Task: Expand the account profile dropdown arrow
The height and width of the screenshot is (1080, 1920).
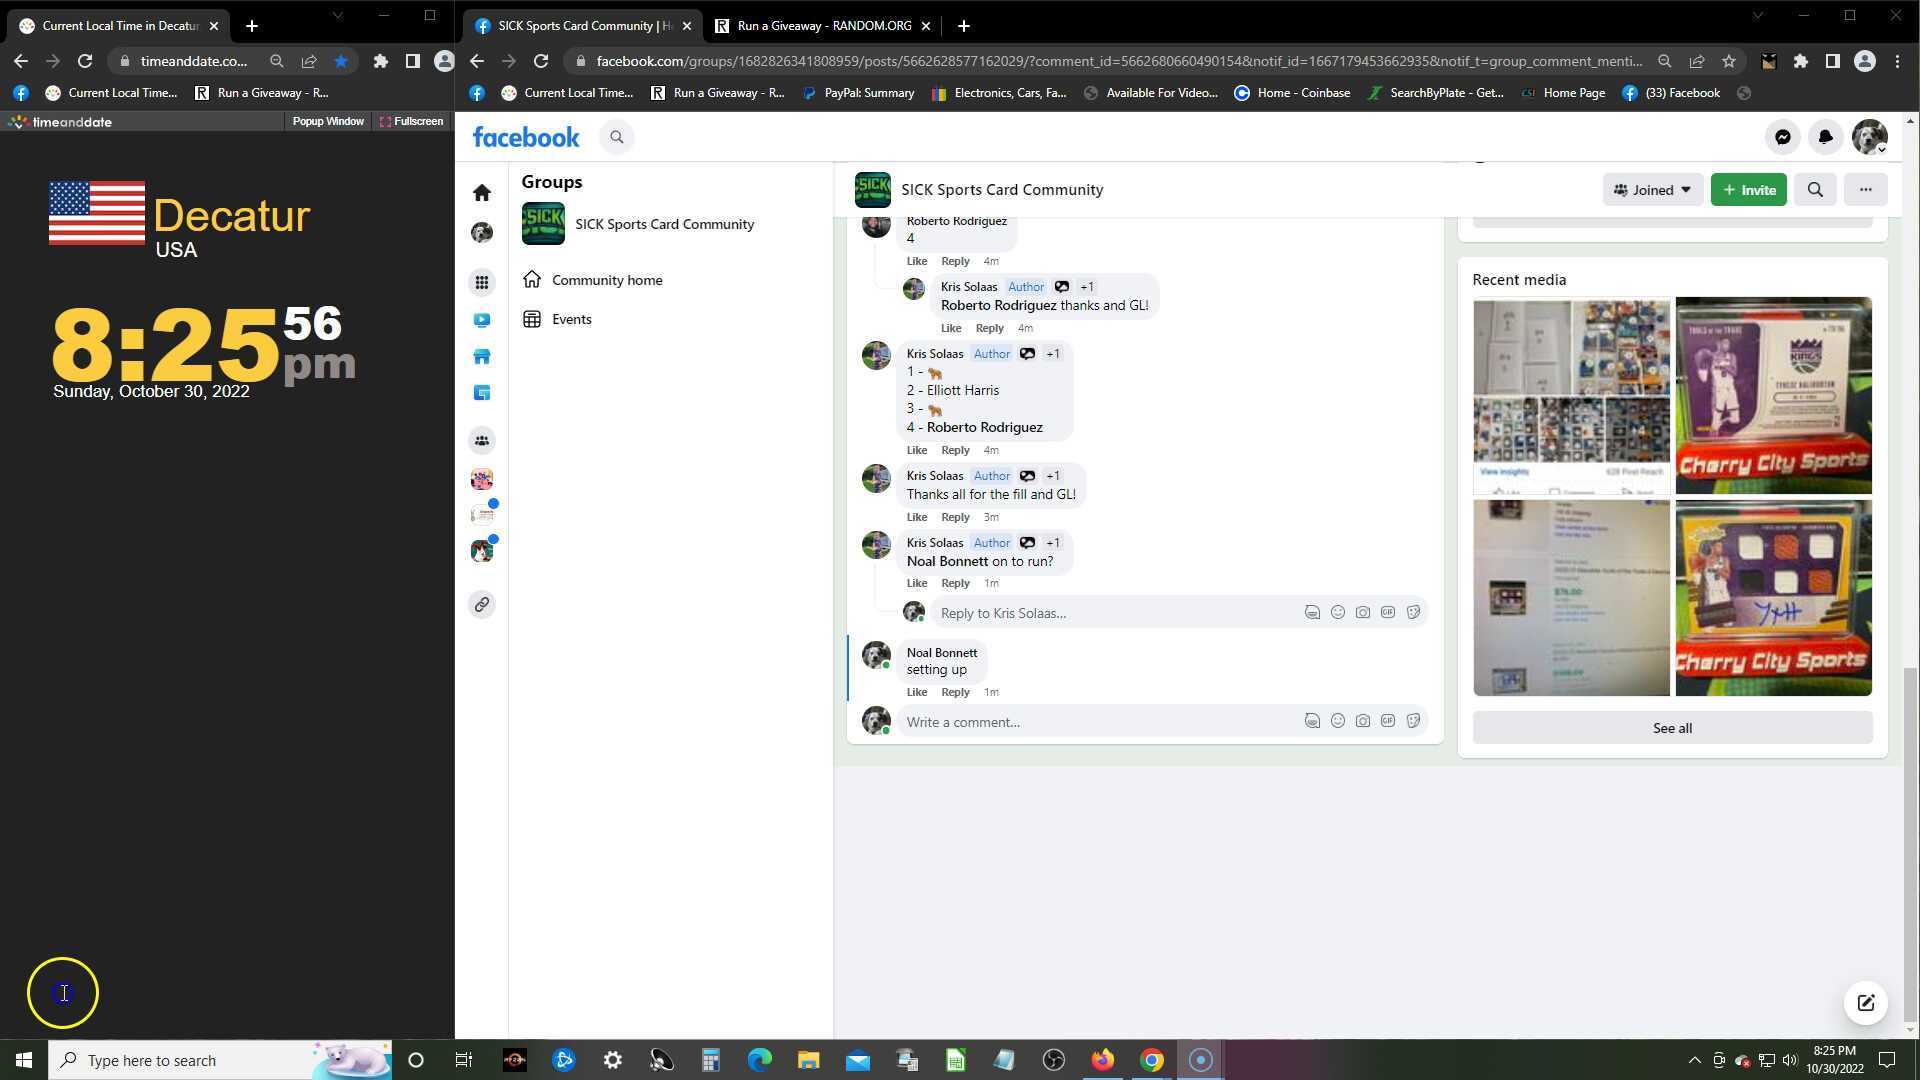Action: pyautogui.click(x=1881, y=149)
